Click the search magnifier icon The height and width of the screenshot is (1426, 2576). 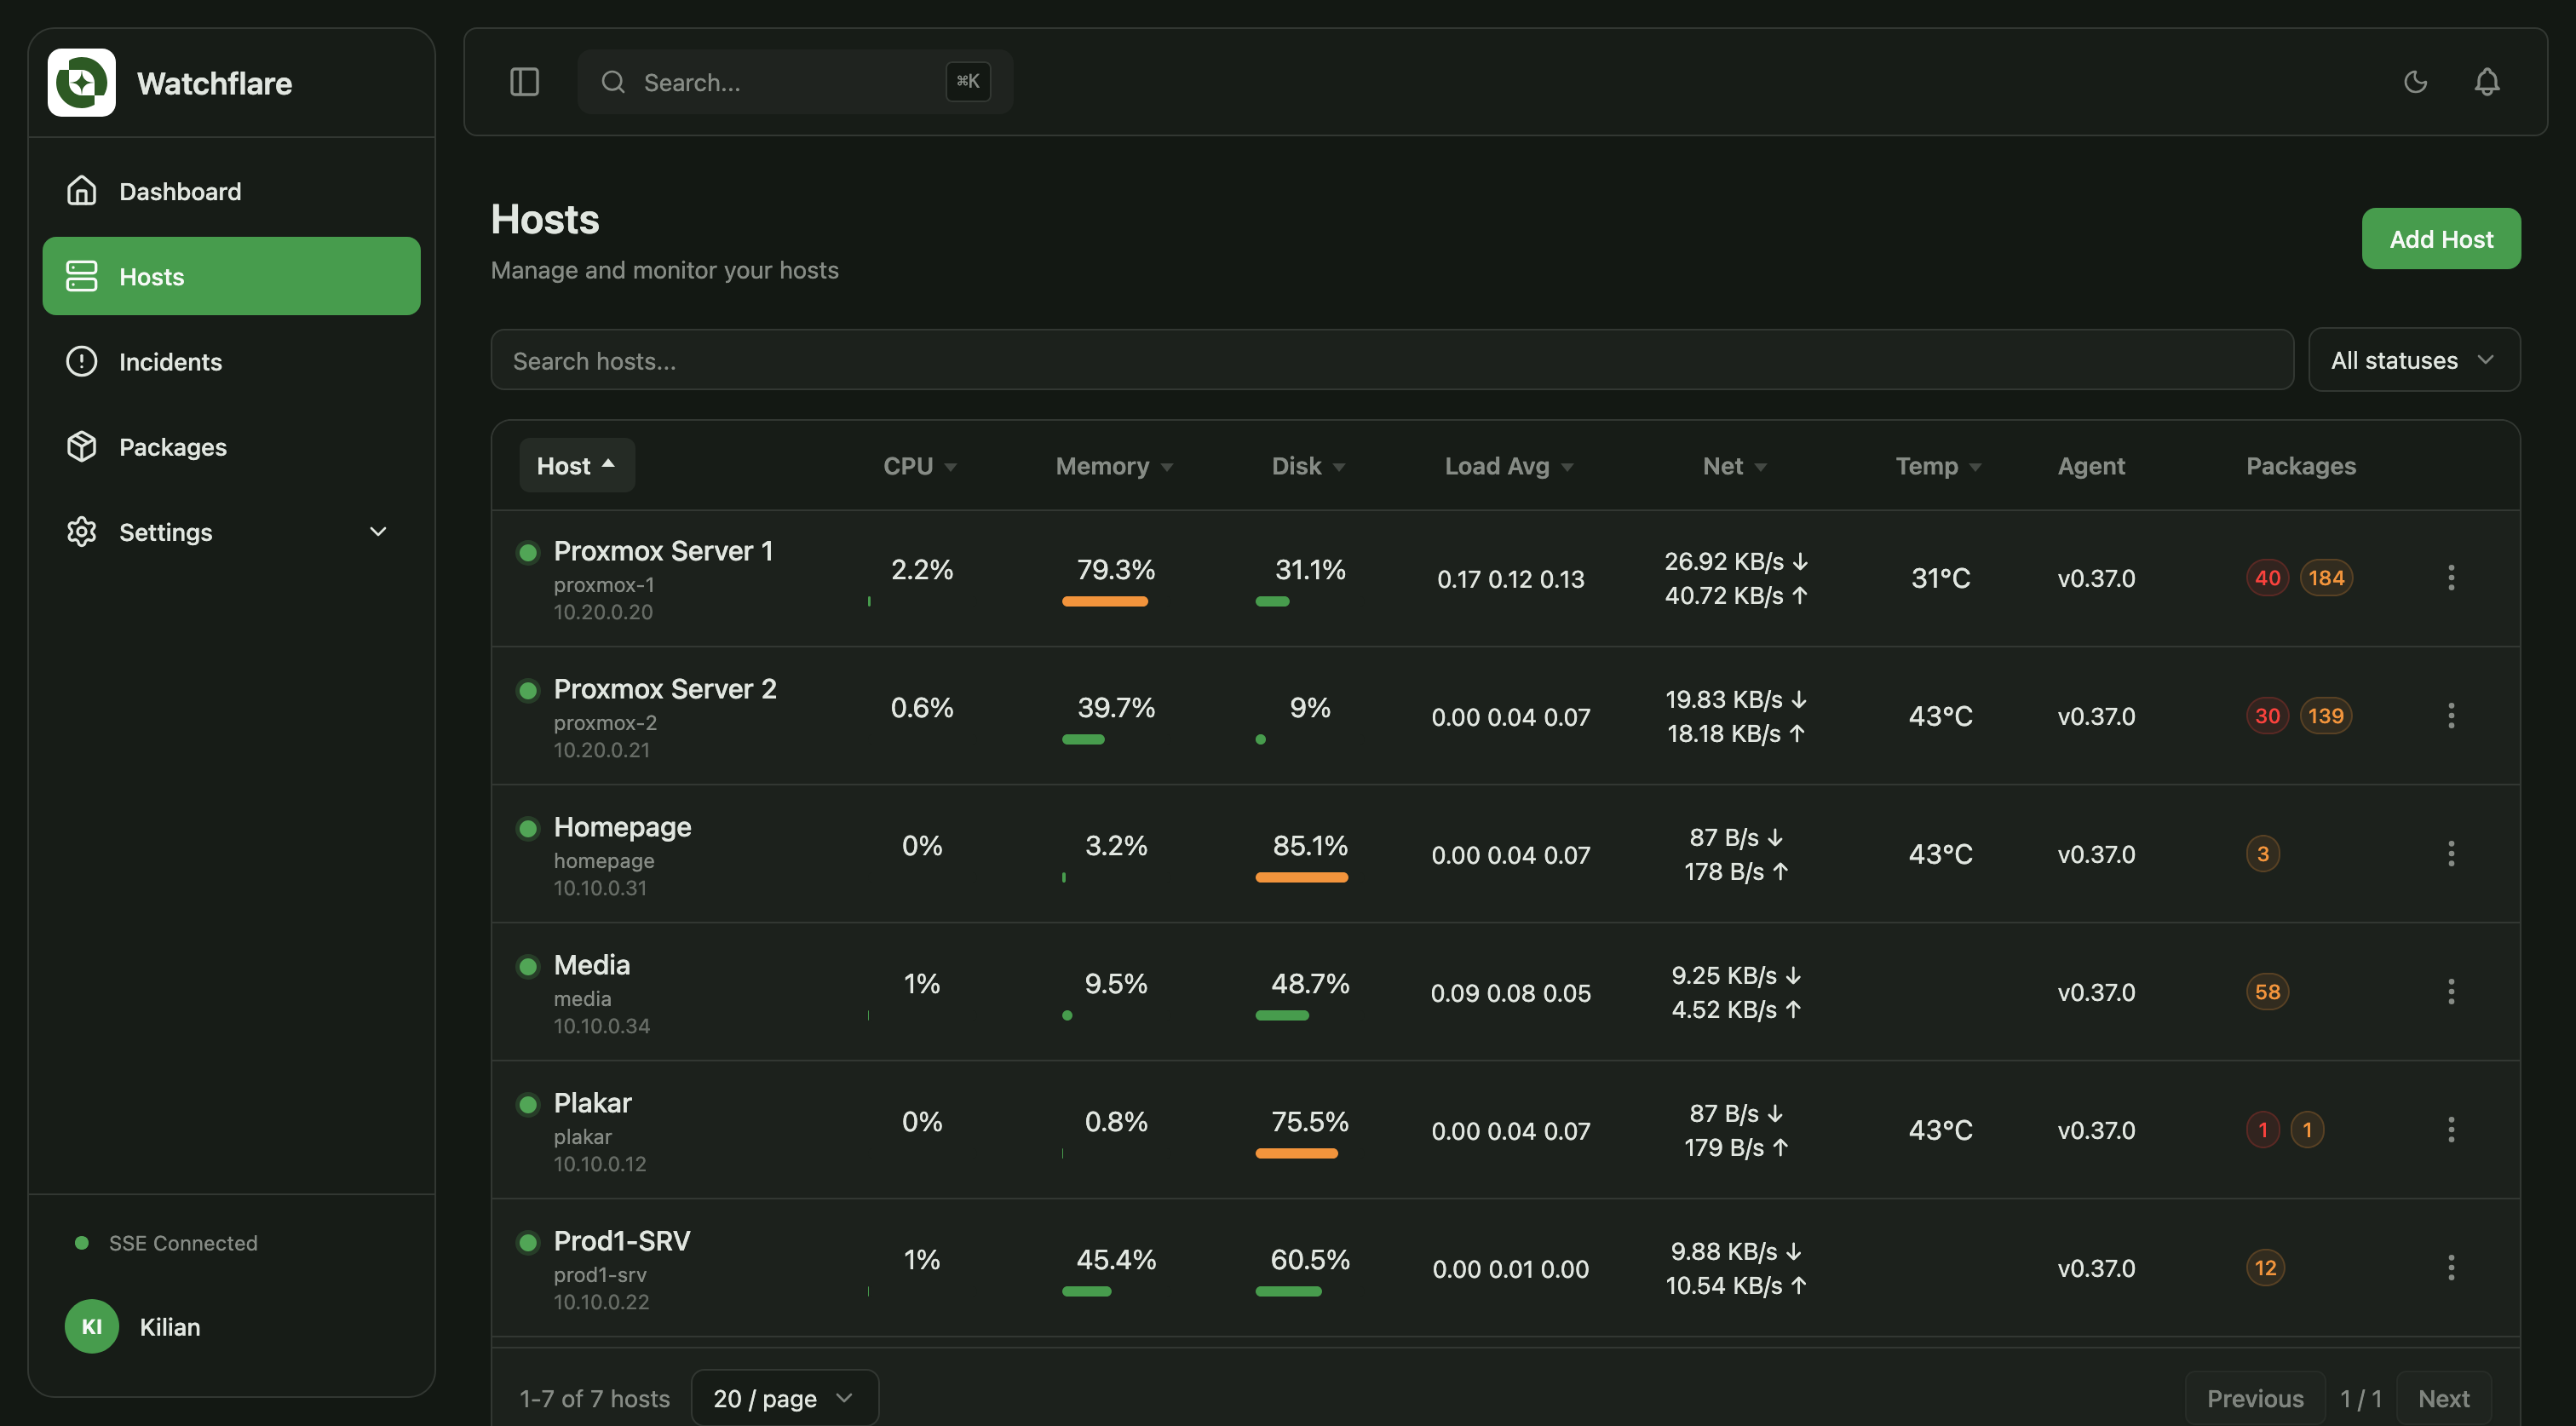tap(613, 82)
